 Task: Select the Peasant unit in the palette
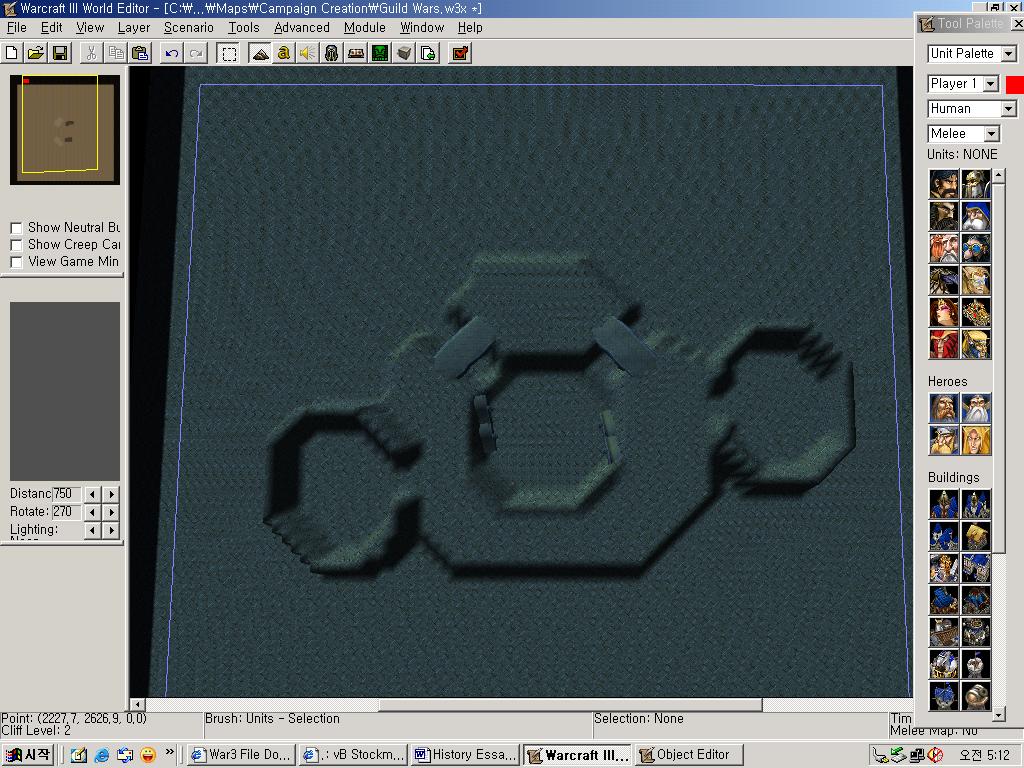[x=944, y=184]
